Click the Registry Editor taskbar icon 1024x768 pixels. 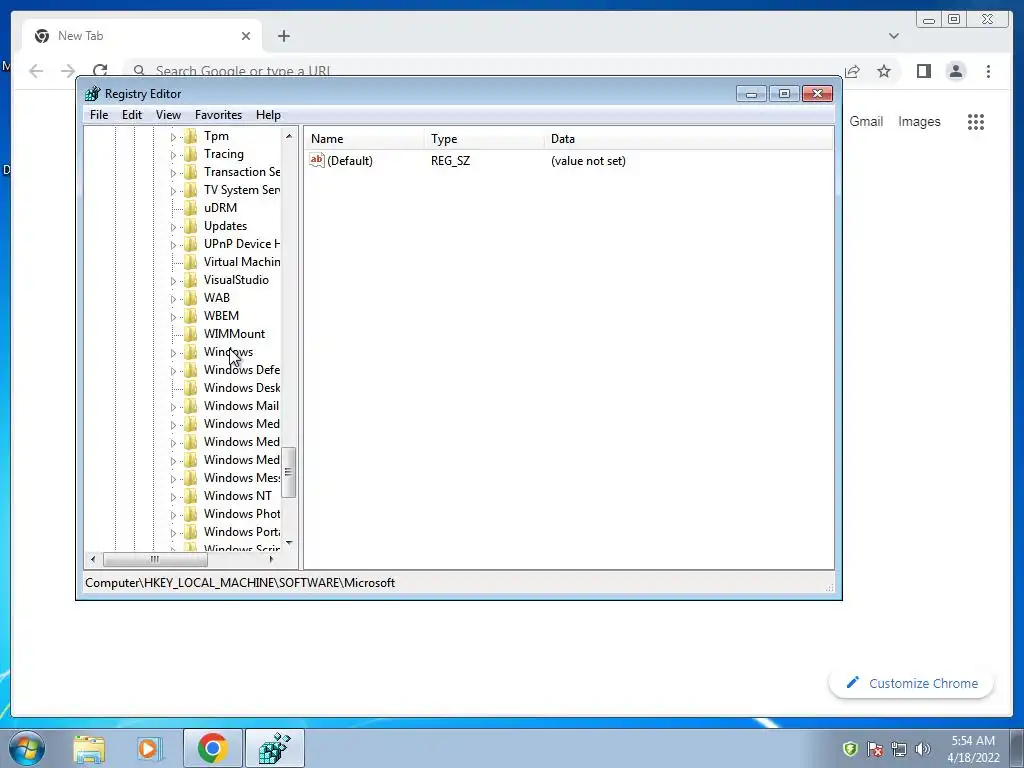point(274,748)
